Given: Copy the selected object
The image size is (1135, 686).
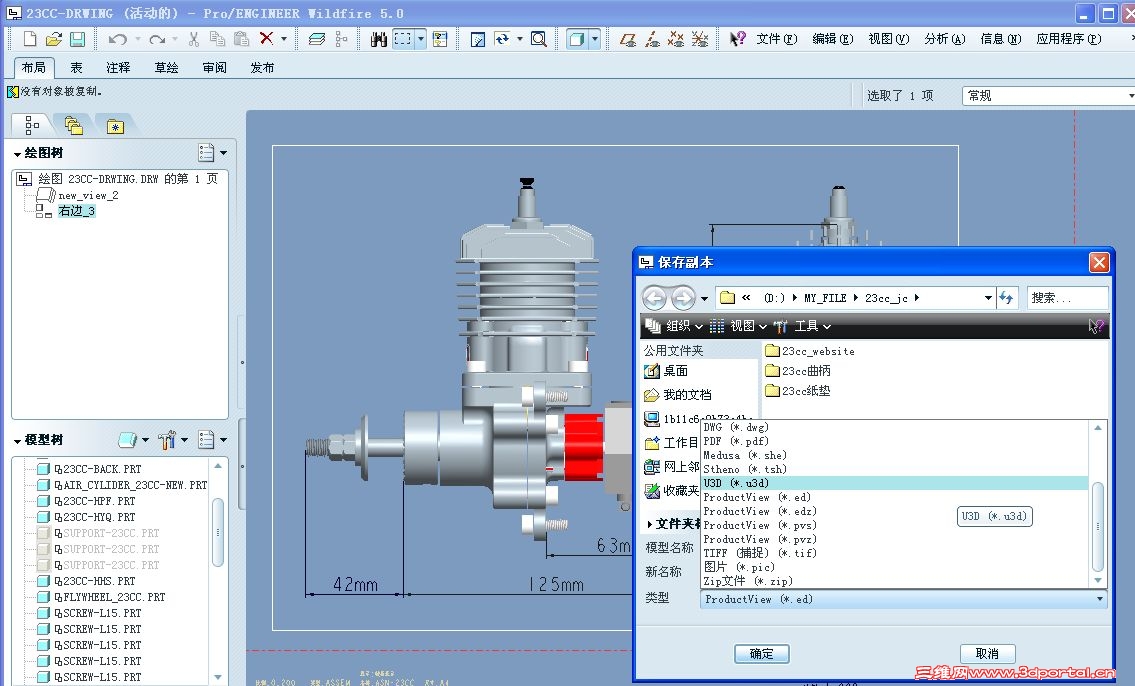Looking at the screenshot, I should click(217, 39).
